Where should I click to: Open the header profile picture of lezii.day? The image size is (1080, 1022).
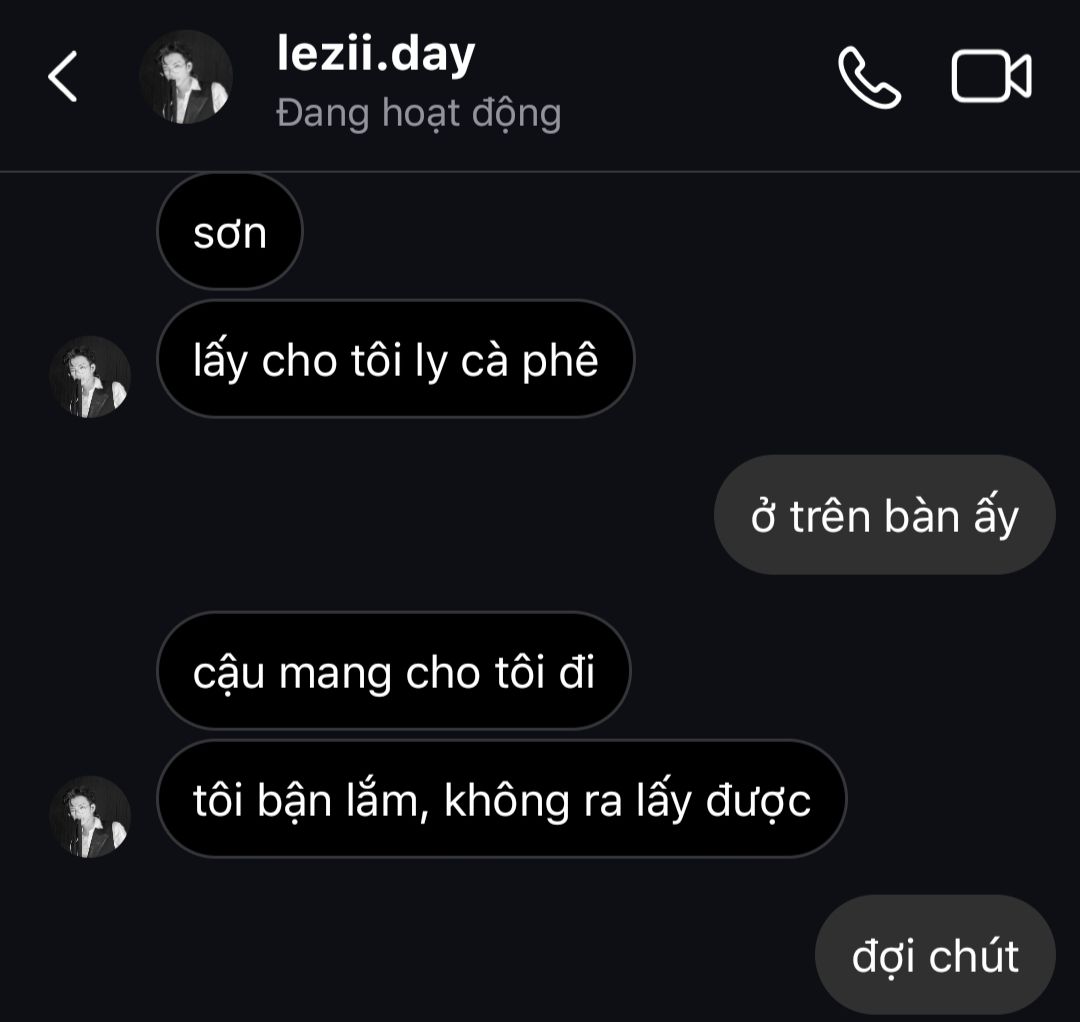pos(186,76)
